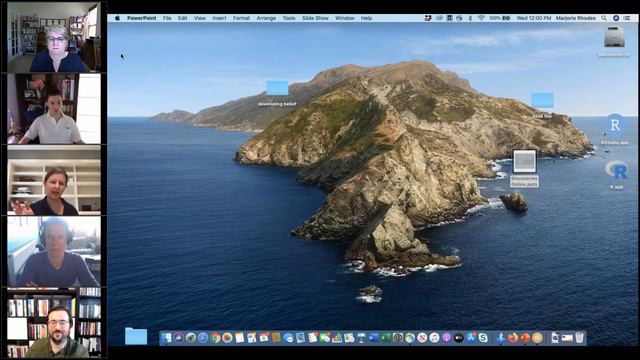Click Siri icon in menu bar
The height and width of the screenshot is (360, 640).
coord(616,18)
